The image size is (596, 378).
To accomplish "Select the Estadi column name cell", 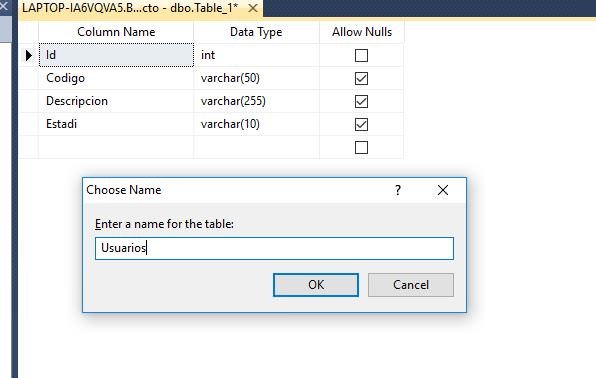I will point(116,124).
